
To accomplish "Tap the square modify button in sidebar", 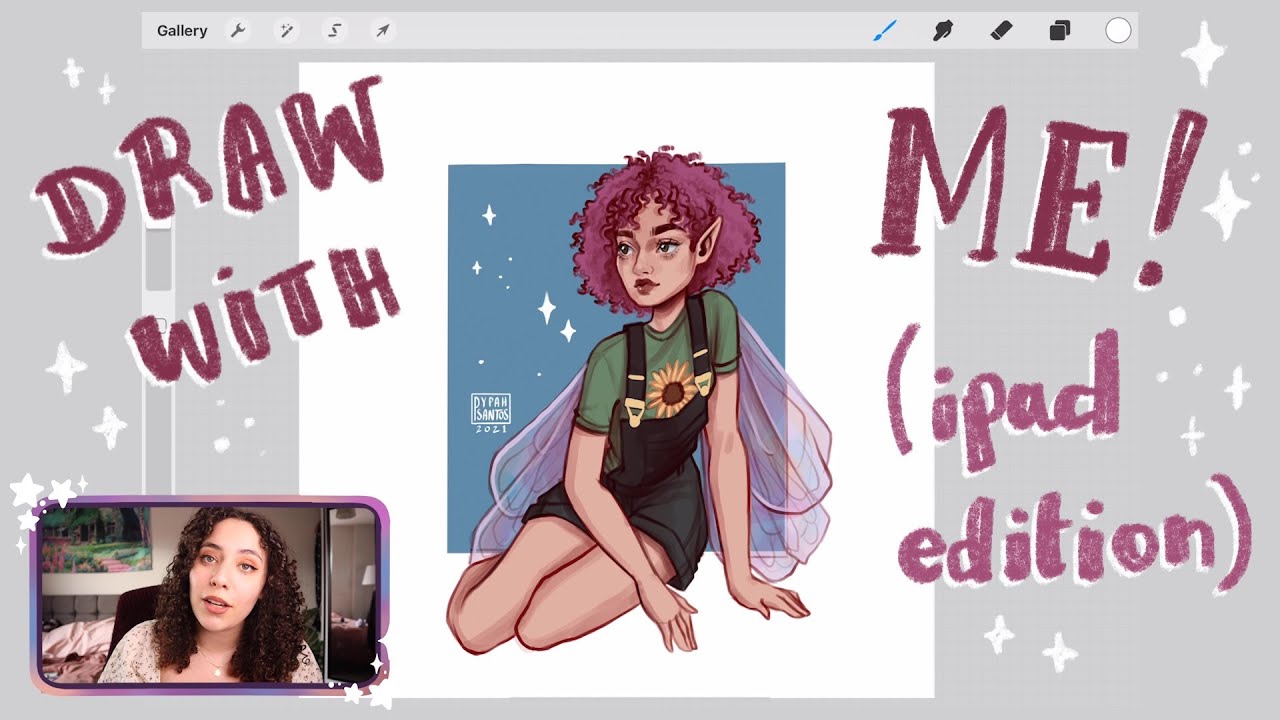I will [x=158, y=325].
